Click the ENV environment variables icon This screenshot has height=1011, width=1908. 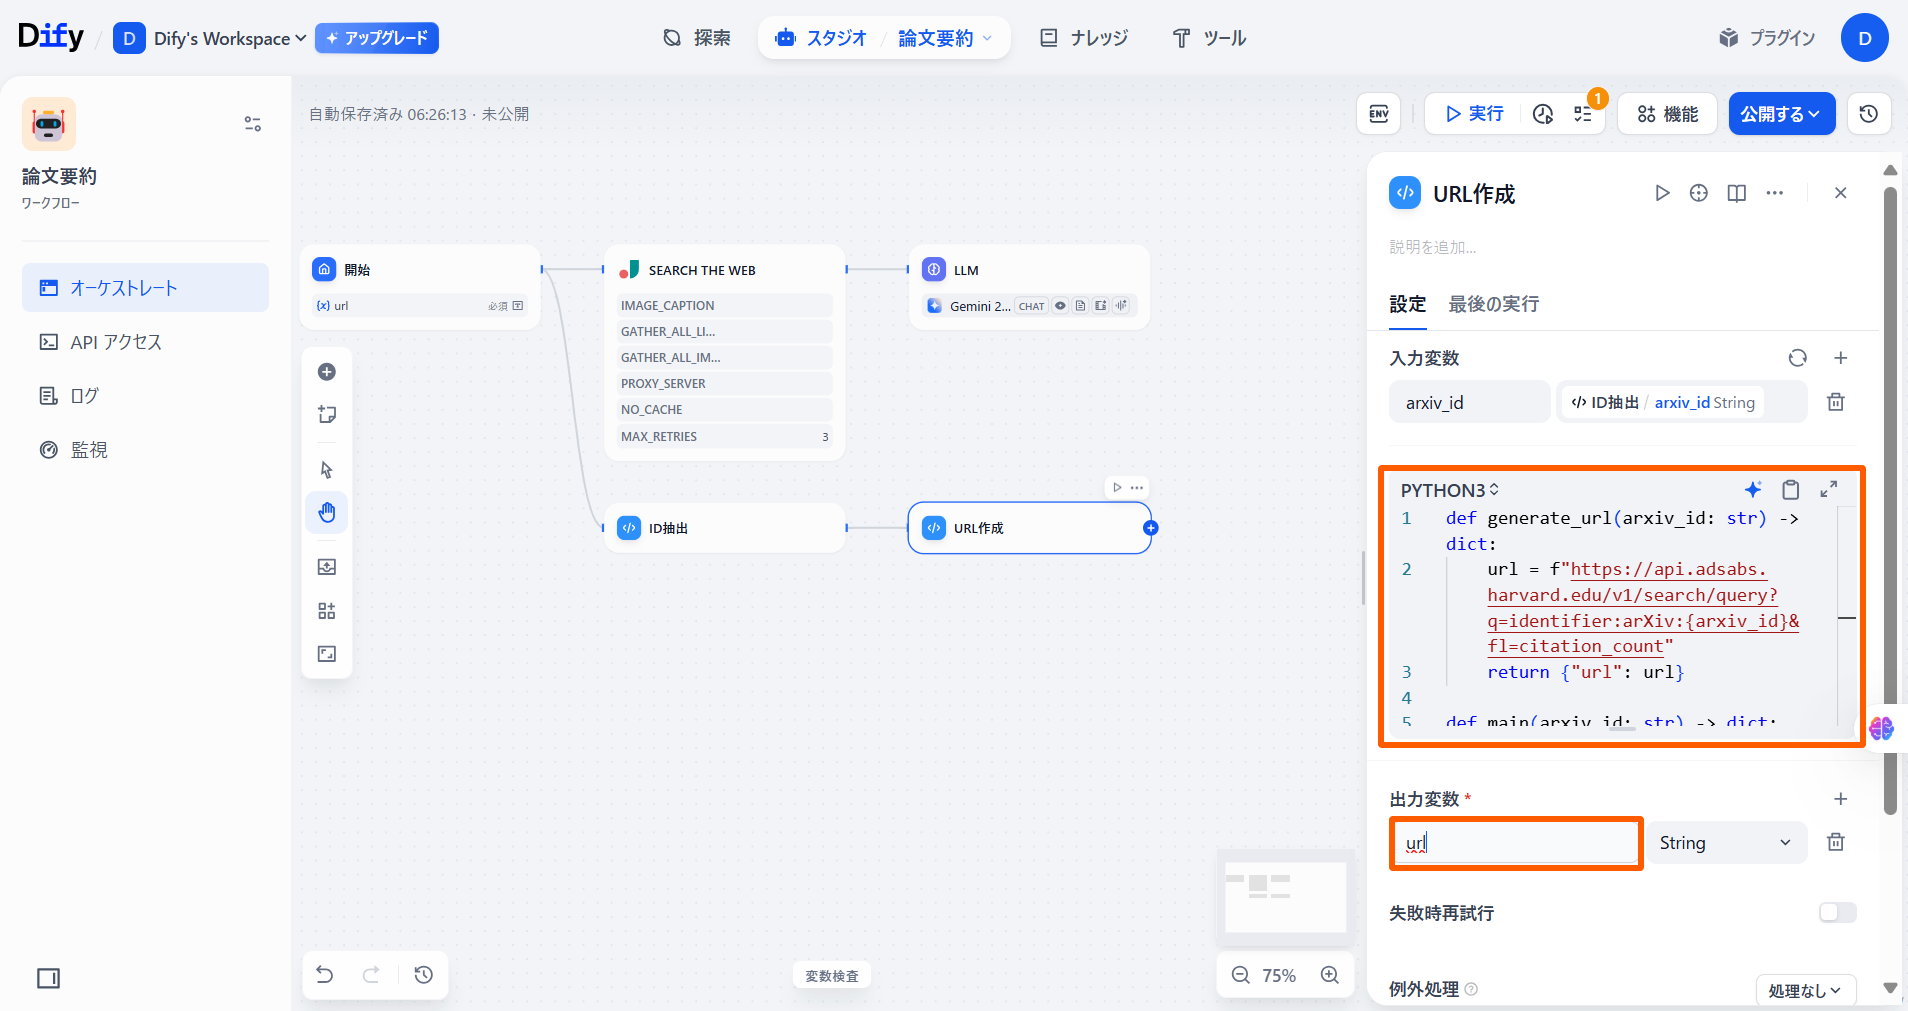pyautogui.click(x=1378, y=114)
